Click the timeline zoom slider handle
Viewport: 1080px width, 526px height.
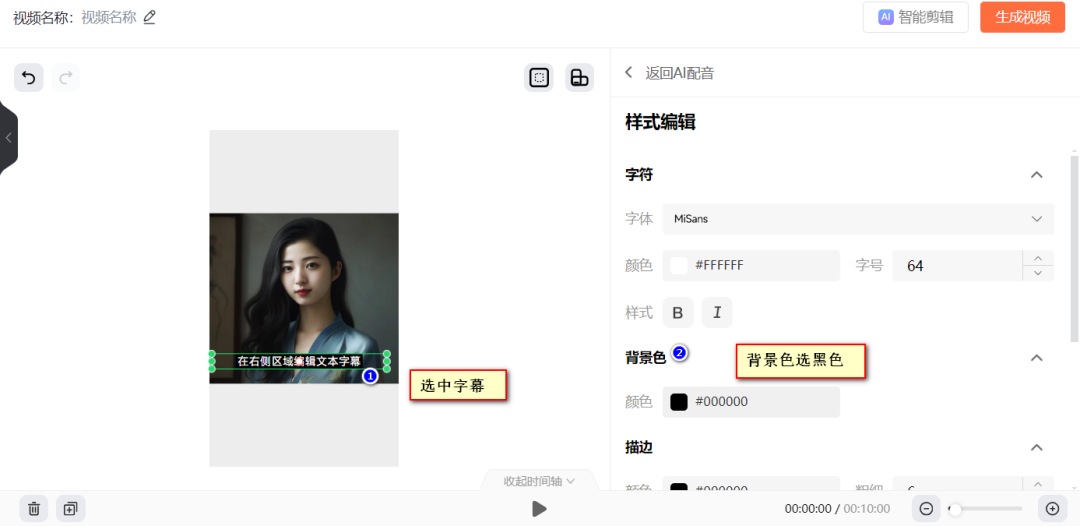click(955, 509)
